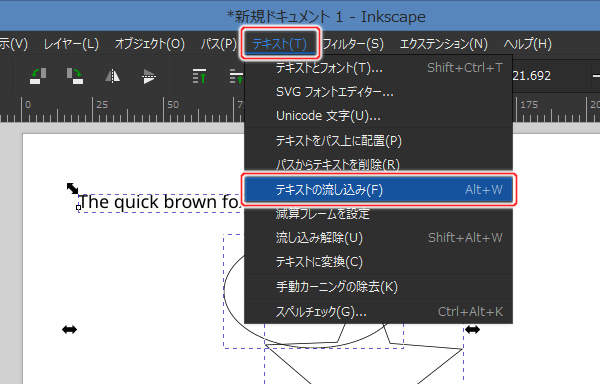Select Unicode 文字(U)... entry
The image size is (600, 384).
pos(378,116)
